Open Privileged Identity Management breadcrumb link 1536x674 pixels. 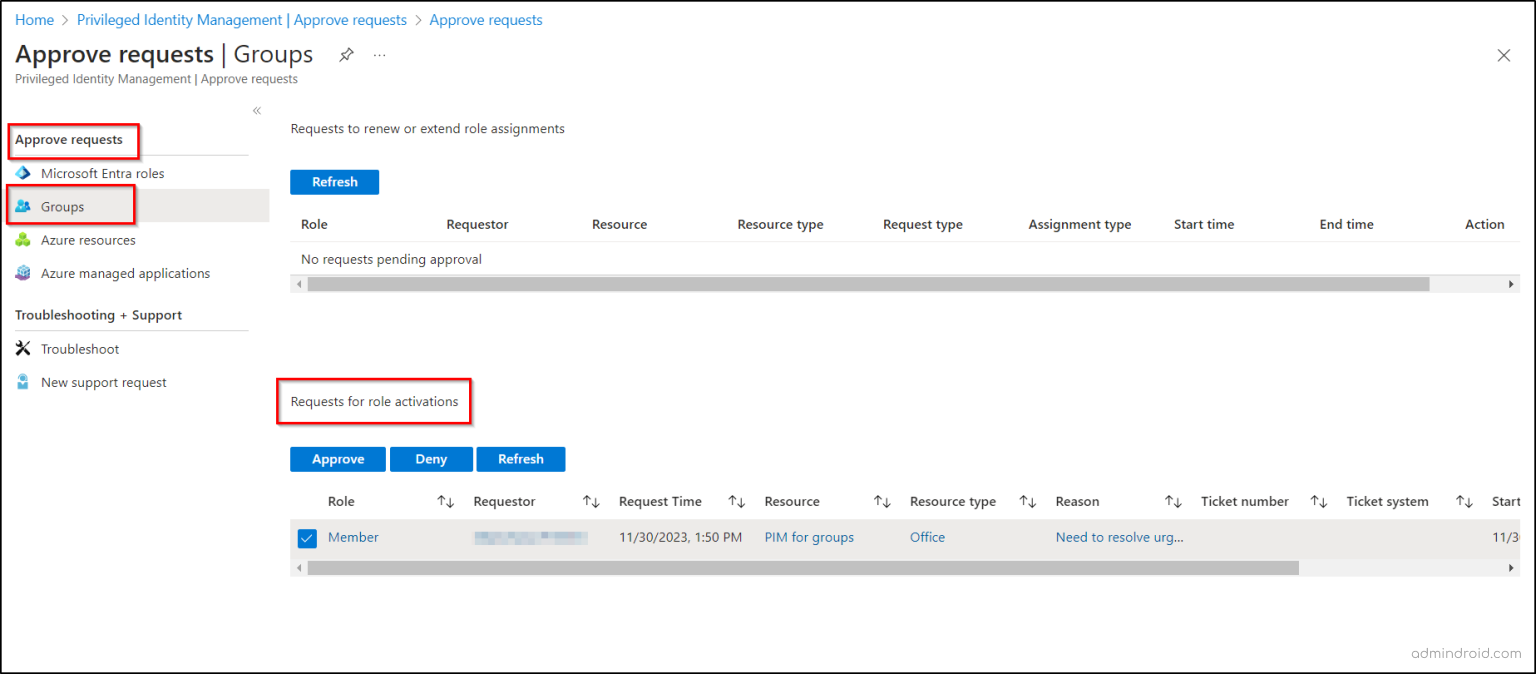242,20
